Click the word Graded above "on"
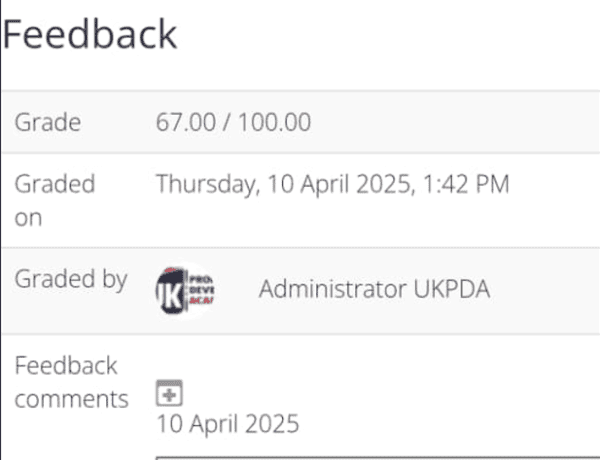Image resolution: width=600 pixels, height=460 pixels. tap(55, 184)
